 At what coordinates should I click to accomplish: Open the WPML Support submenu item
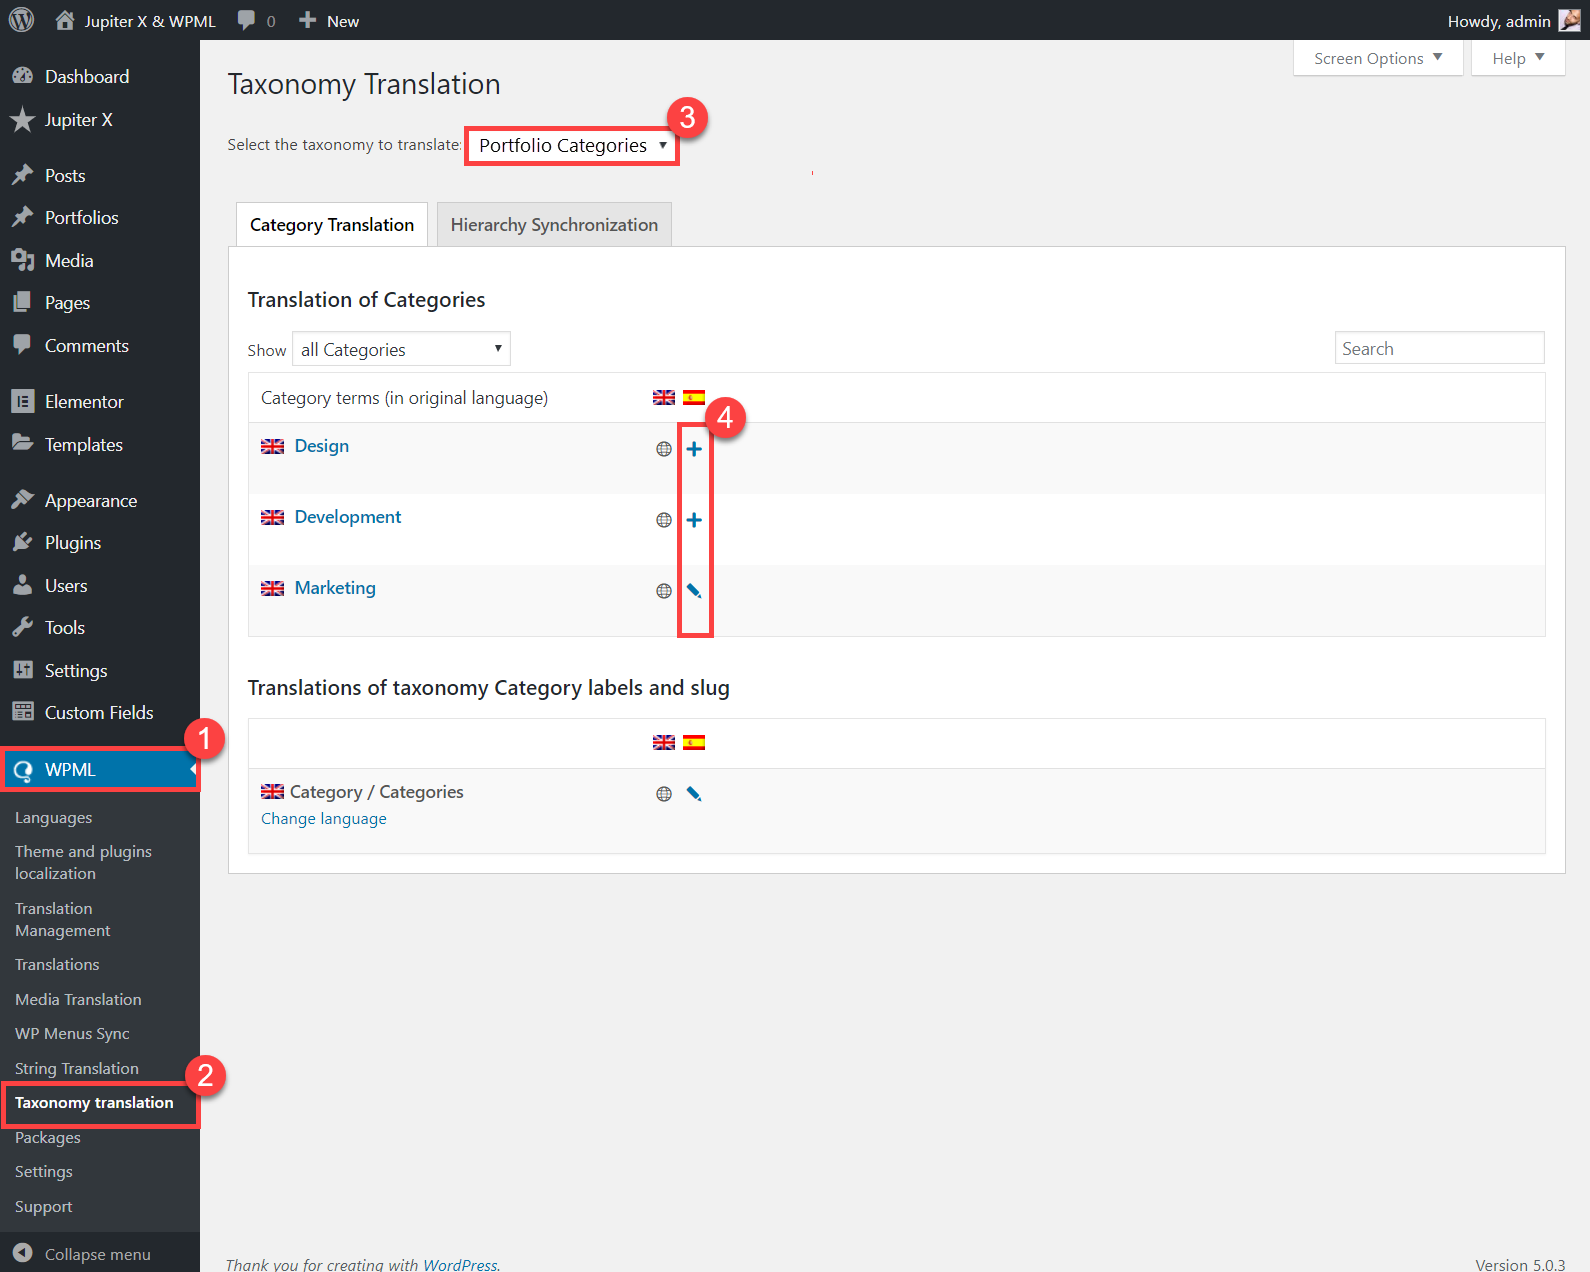[x=44, y=1207]
